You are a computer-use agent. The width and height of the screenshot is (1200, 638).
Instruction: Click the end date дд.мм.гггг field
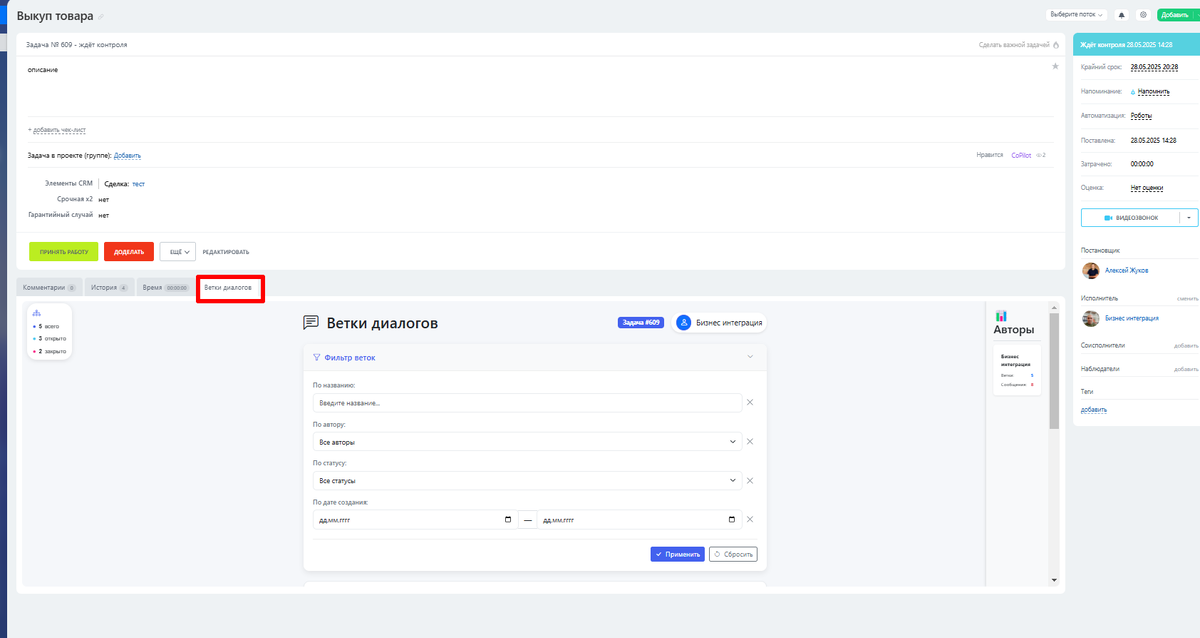639,520
